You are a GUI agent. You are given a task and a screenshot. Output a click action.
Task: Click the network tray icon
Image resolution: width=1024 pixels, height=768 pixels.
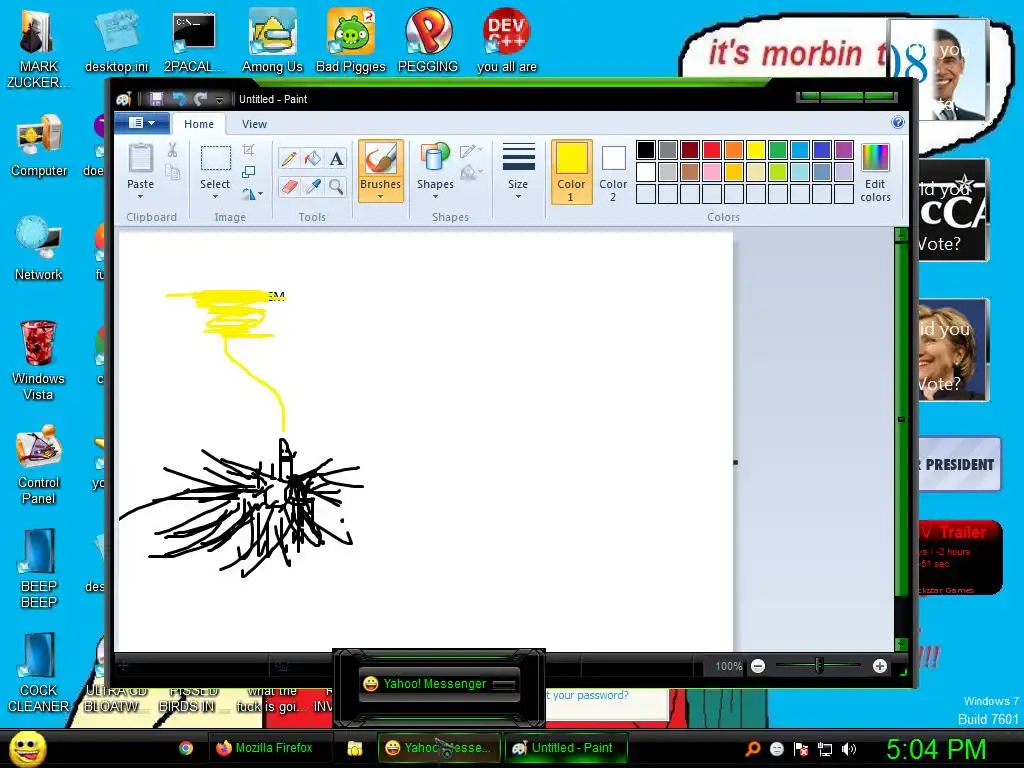(x=825, y=749)
